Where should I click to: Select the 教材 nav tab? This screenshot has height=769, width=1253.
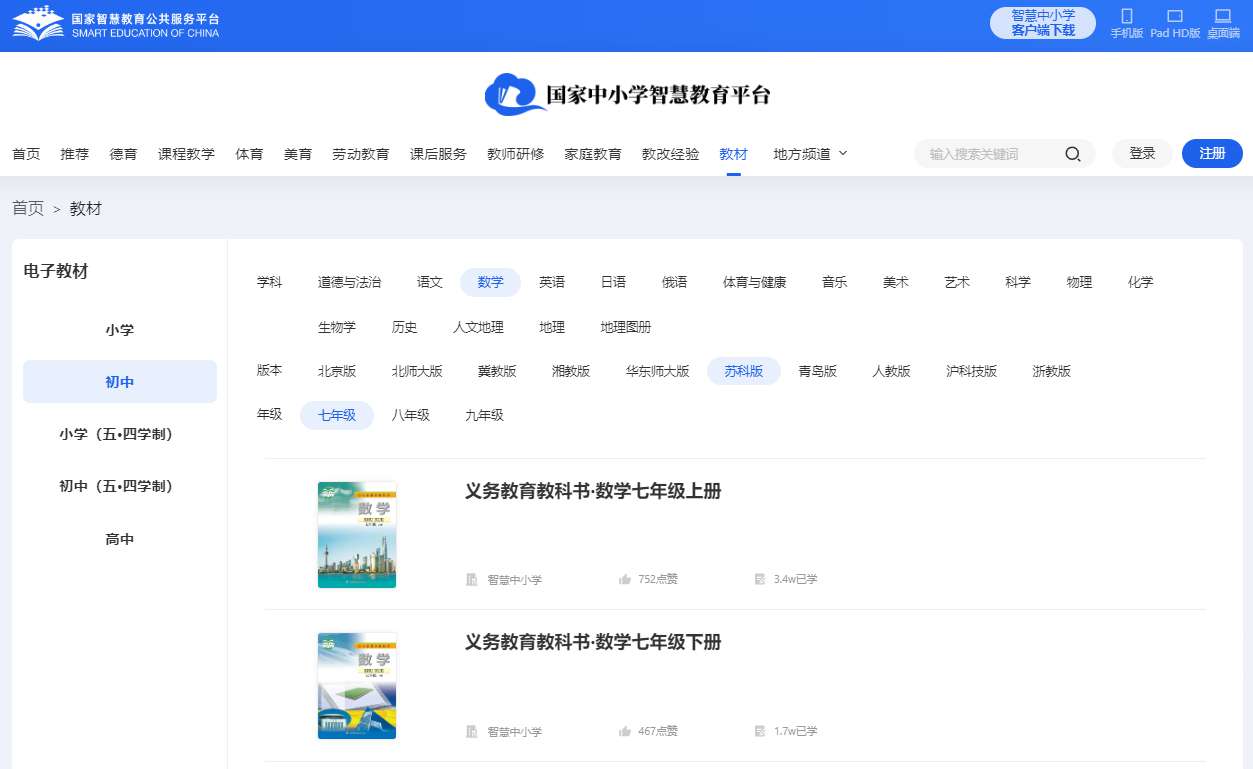(x=733, y=154)
